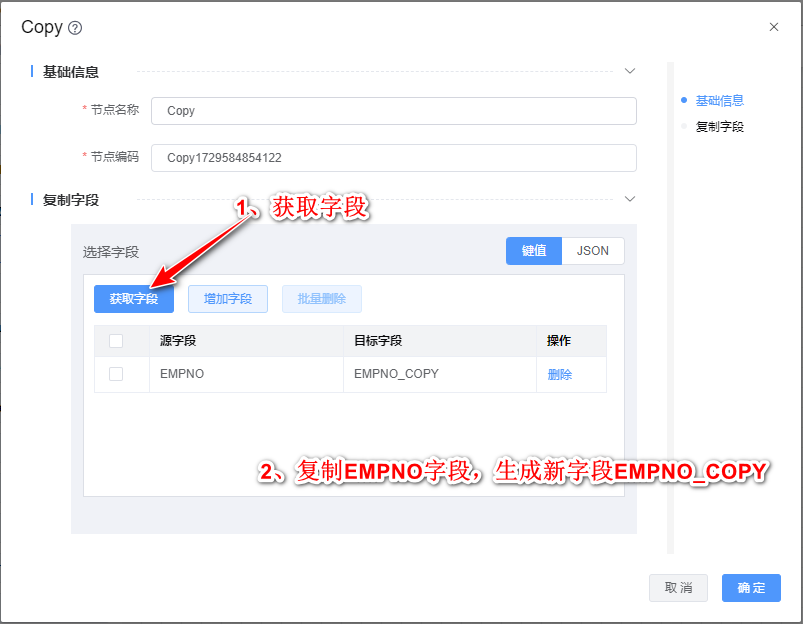Collapse the 基础信息 section chevron
The height and width of the screenshot is (624, 803).
629,71
